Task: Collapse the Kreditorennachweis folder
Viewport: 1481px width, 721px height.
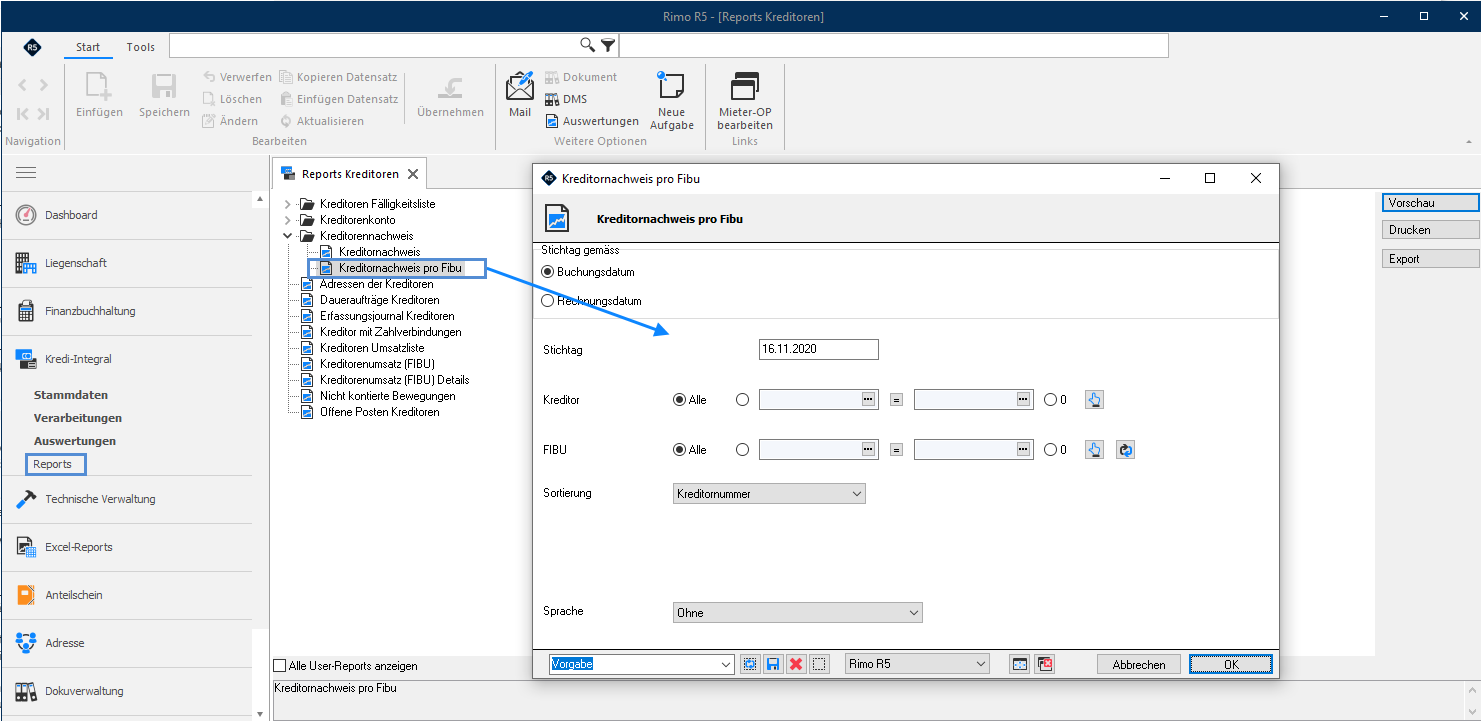Action: tap(288, 236)
